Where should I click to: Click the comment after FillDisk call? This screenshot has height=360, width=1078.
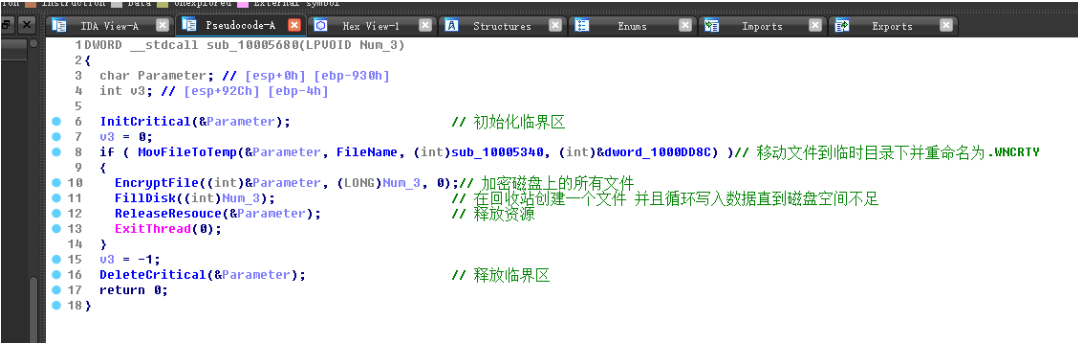point(666,198)
